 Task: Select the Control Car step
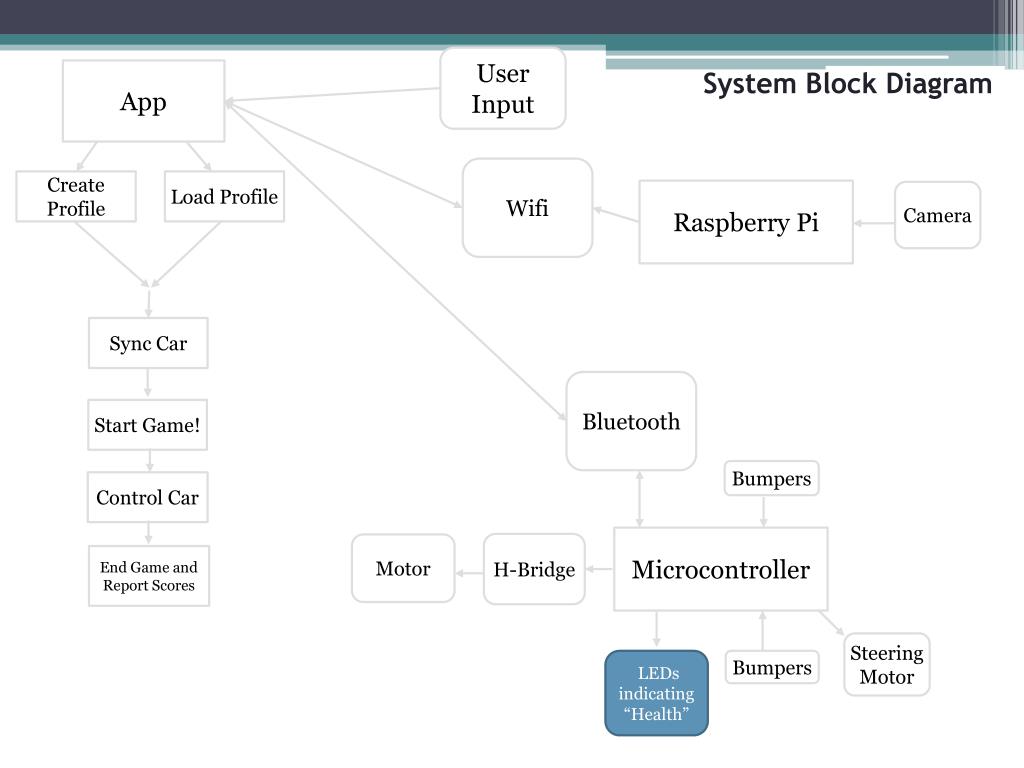[x=148, y=497]
